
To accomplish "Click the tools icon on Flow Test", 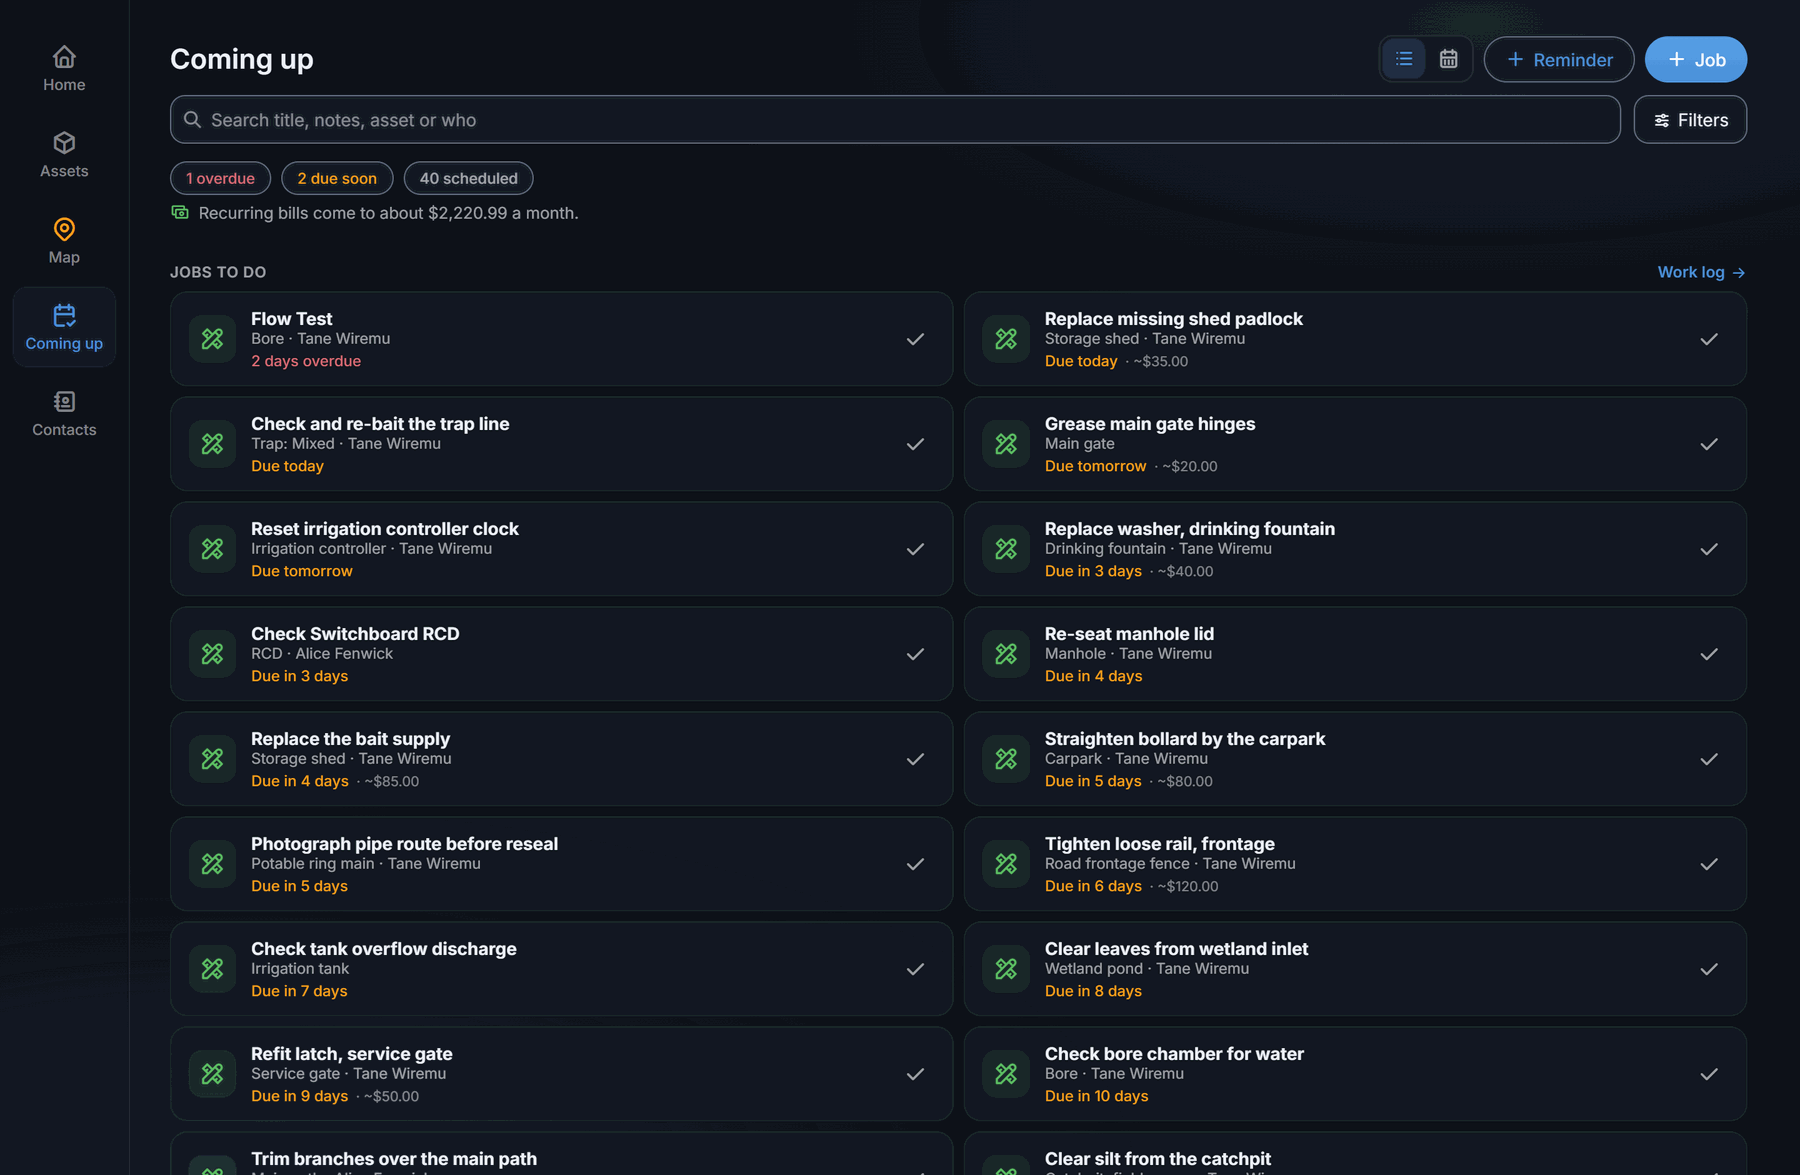I will [212, 339].
